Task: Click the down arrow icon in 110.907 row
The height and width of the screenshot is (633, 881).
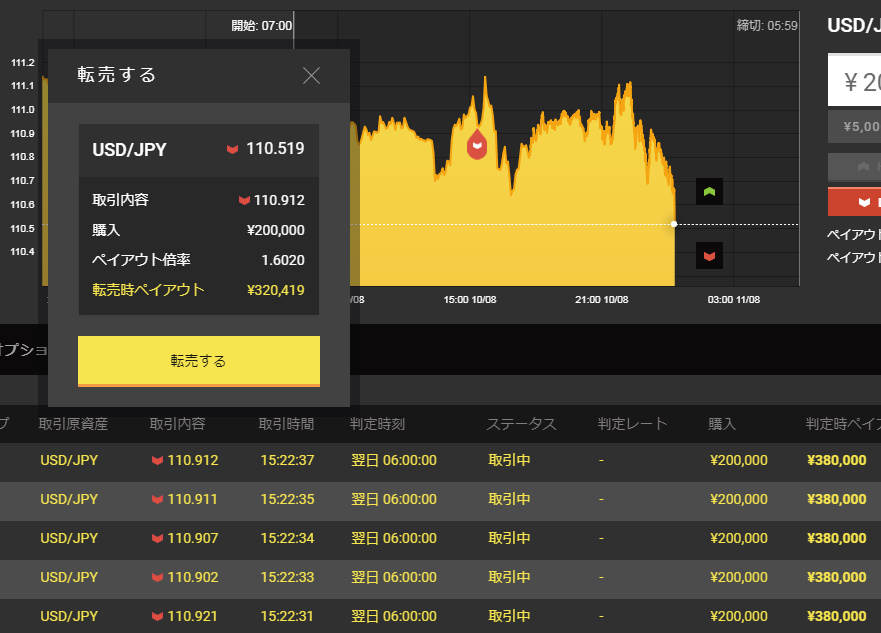Action: [x=157, y=539]
